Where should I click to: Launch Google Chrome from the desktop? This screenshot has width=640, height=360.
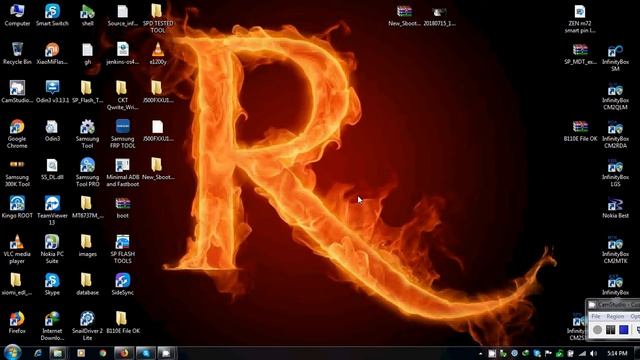pyautogui.click(x=17, y=133)
